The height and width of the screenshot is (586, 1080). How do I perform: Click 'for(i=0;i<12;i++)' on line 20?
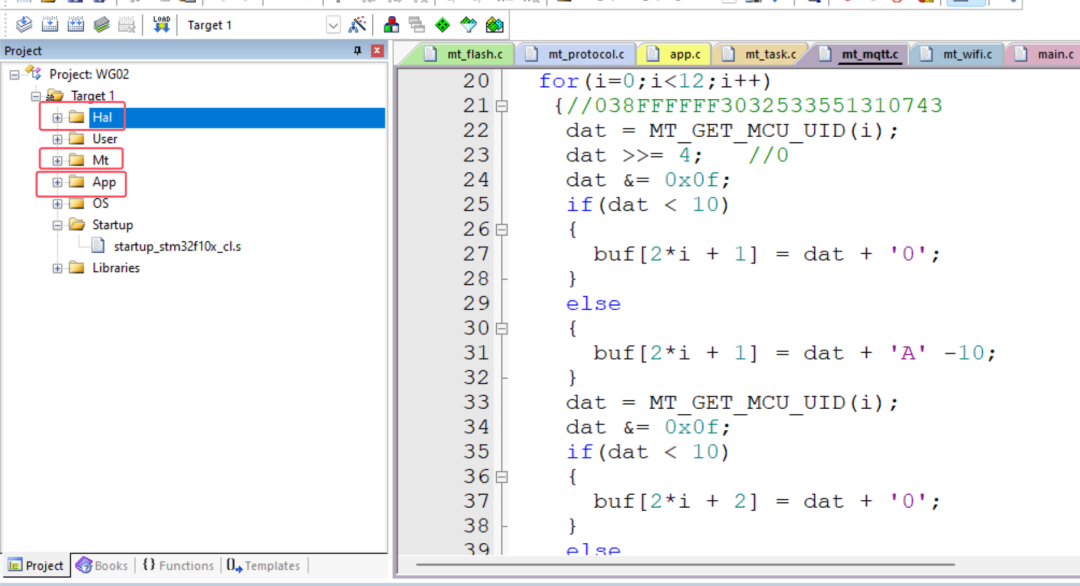654,81
